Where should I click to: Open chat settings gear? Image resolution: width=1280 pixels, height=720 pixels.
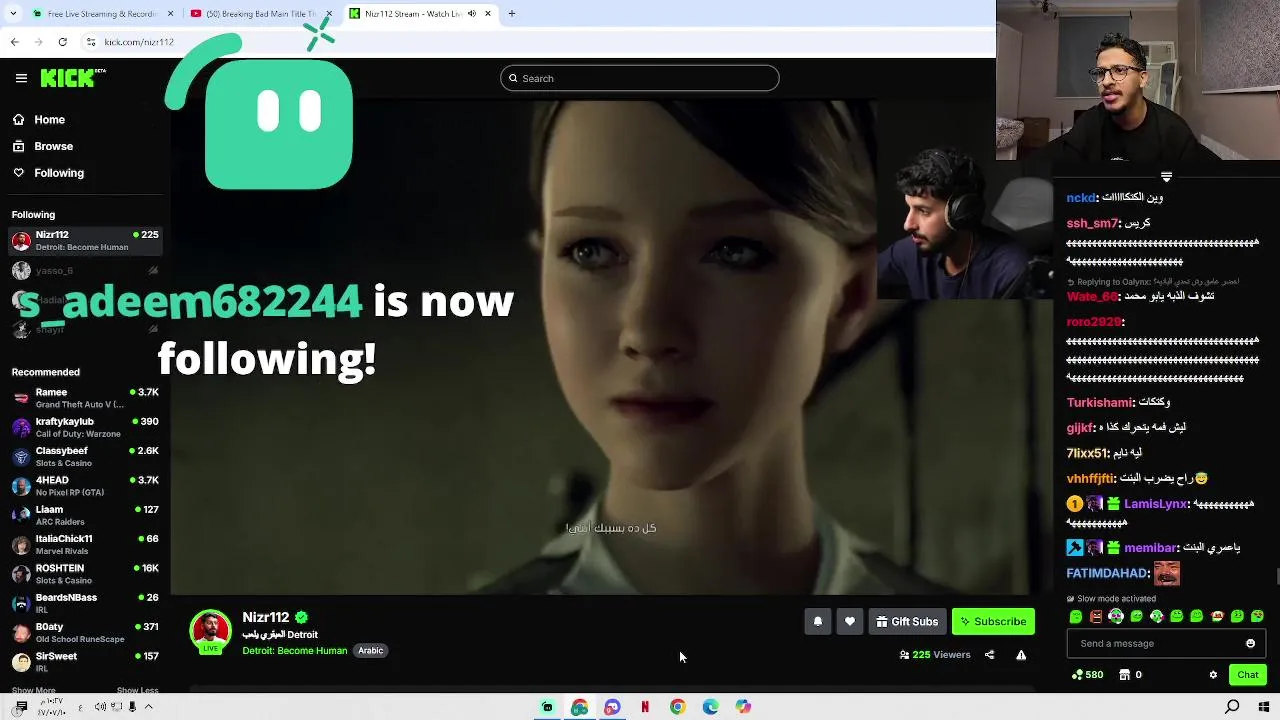1213,675
